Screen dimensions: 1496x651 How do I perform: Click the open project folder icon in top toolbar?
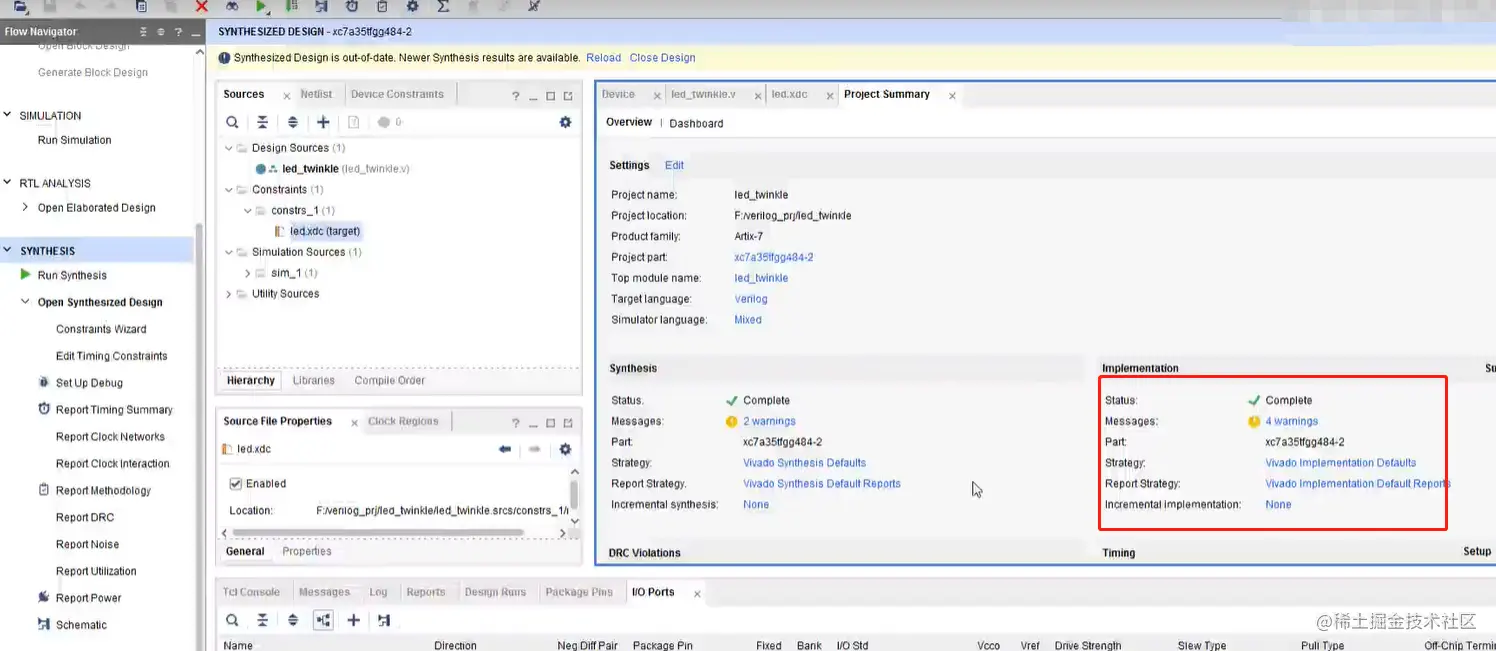click(x=21, y=6)
